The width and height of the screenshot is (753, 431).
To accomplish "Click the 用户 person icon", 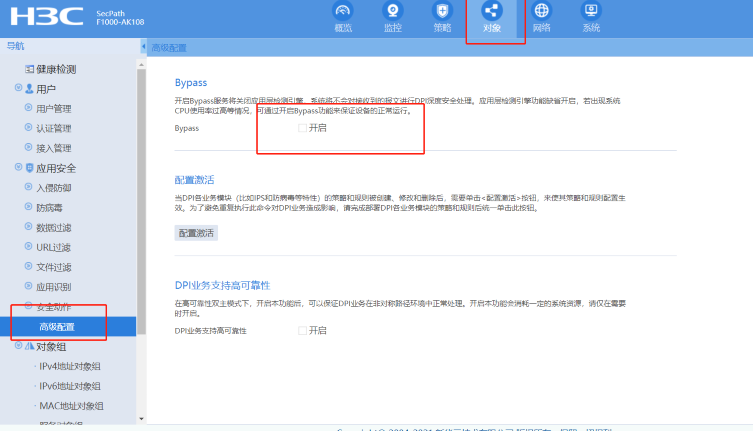I will pos(29,89).
